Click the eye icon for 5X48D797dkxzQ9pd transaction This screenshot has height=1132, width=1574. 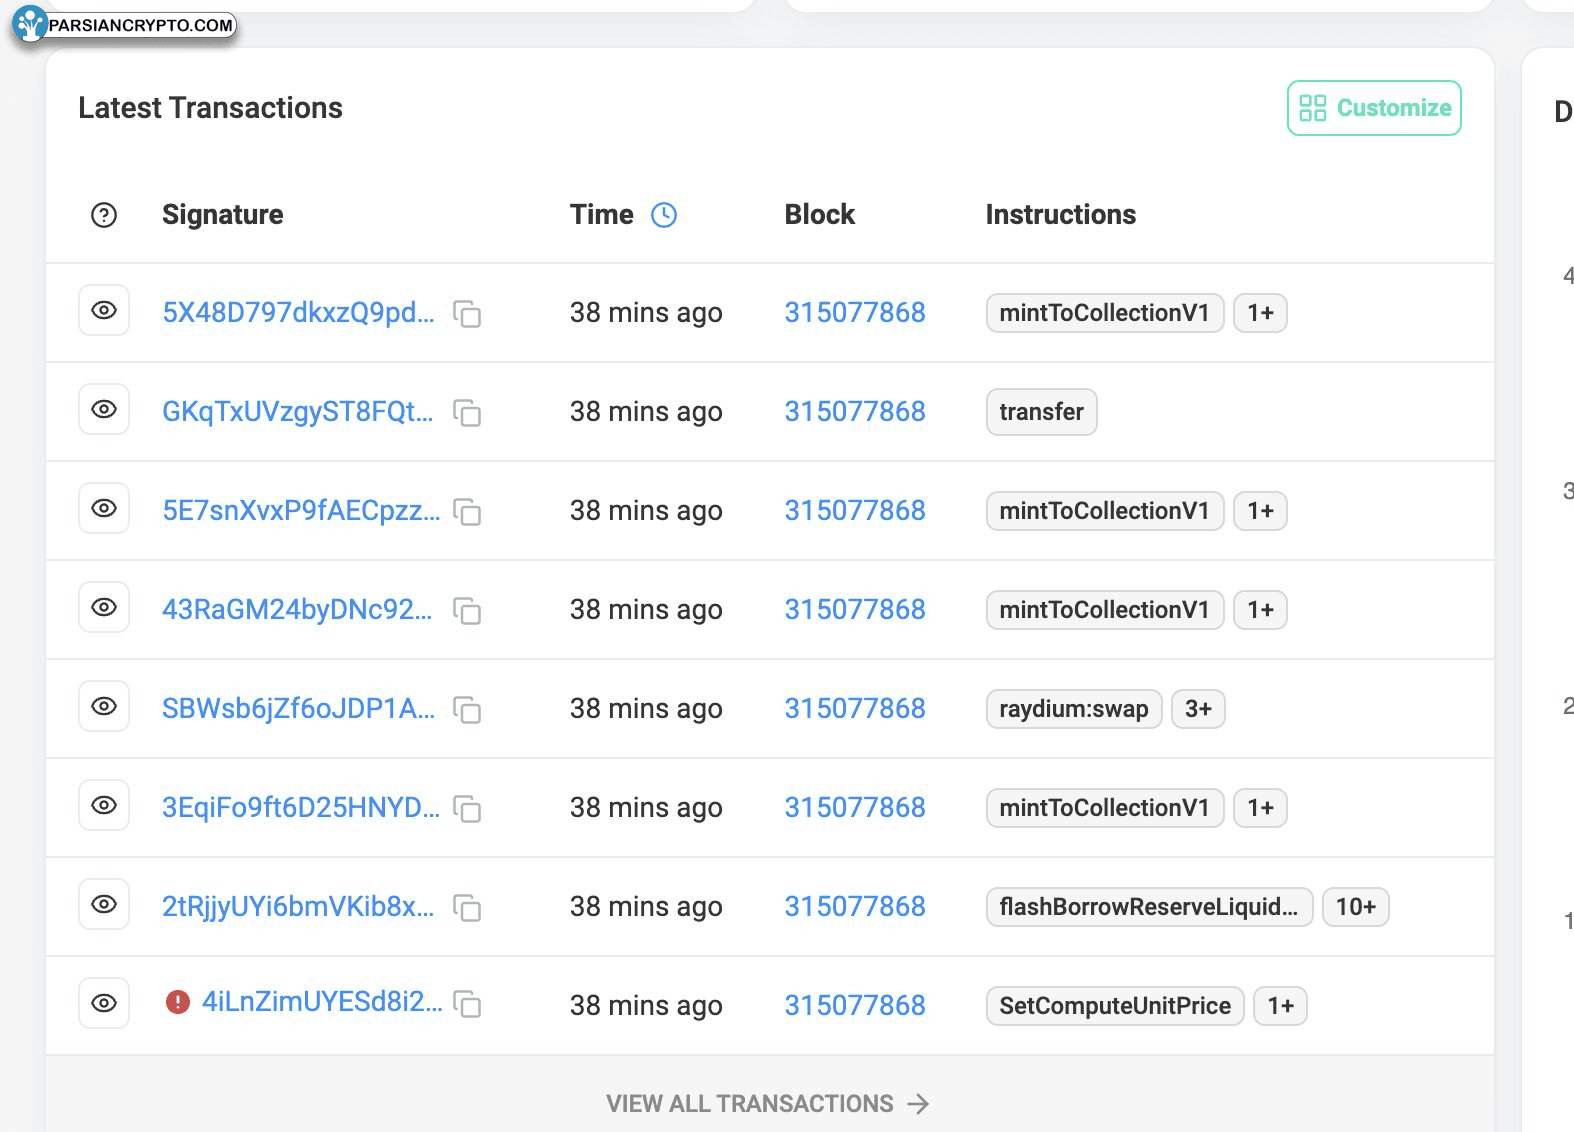[104, 311]
